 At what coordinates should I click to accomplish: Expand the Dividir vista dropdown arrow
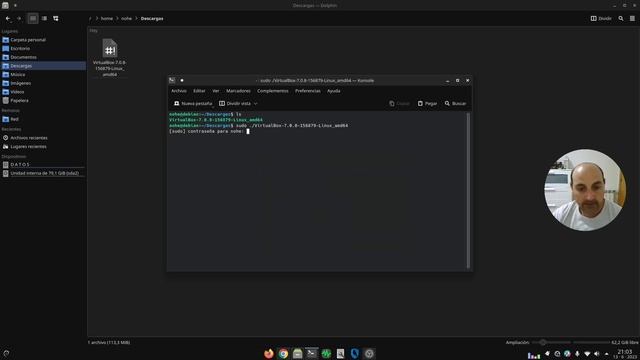[256, 104]
